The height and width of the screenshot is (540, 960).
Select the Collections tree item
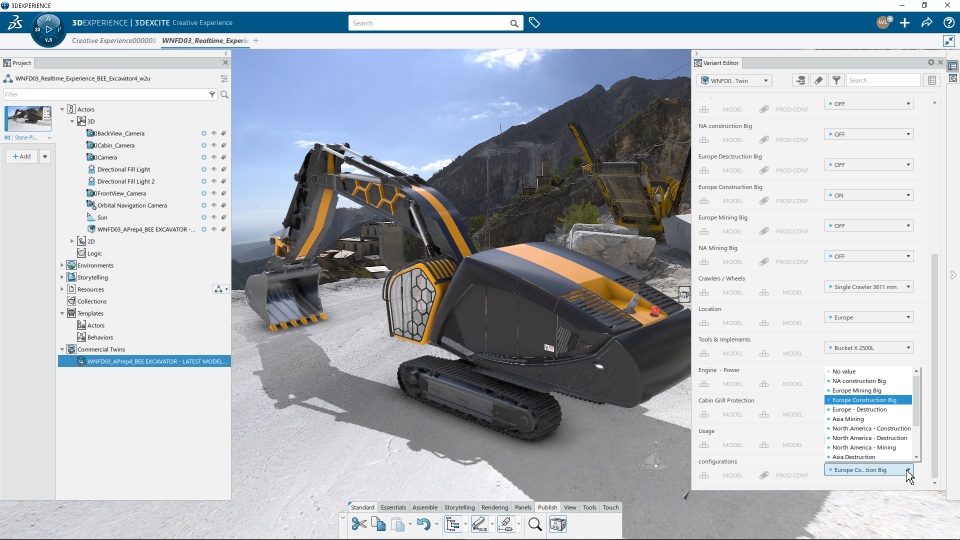click(x=92, y=301)
